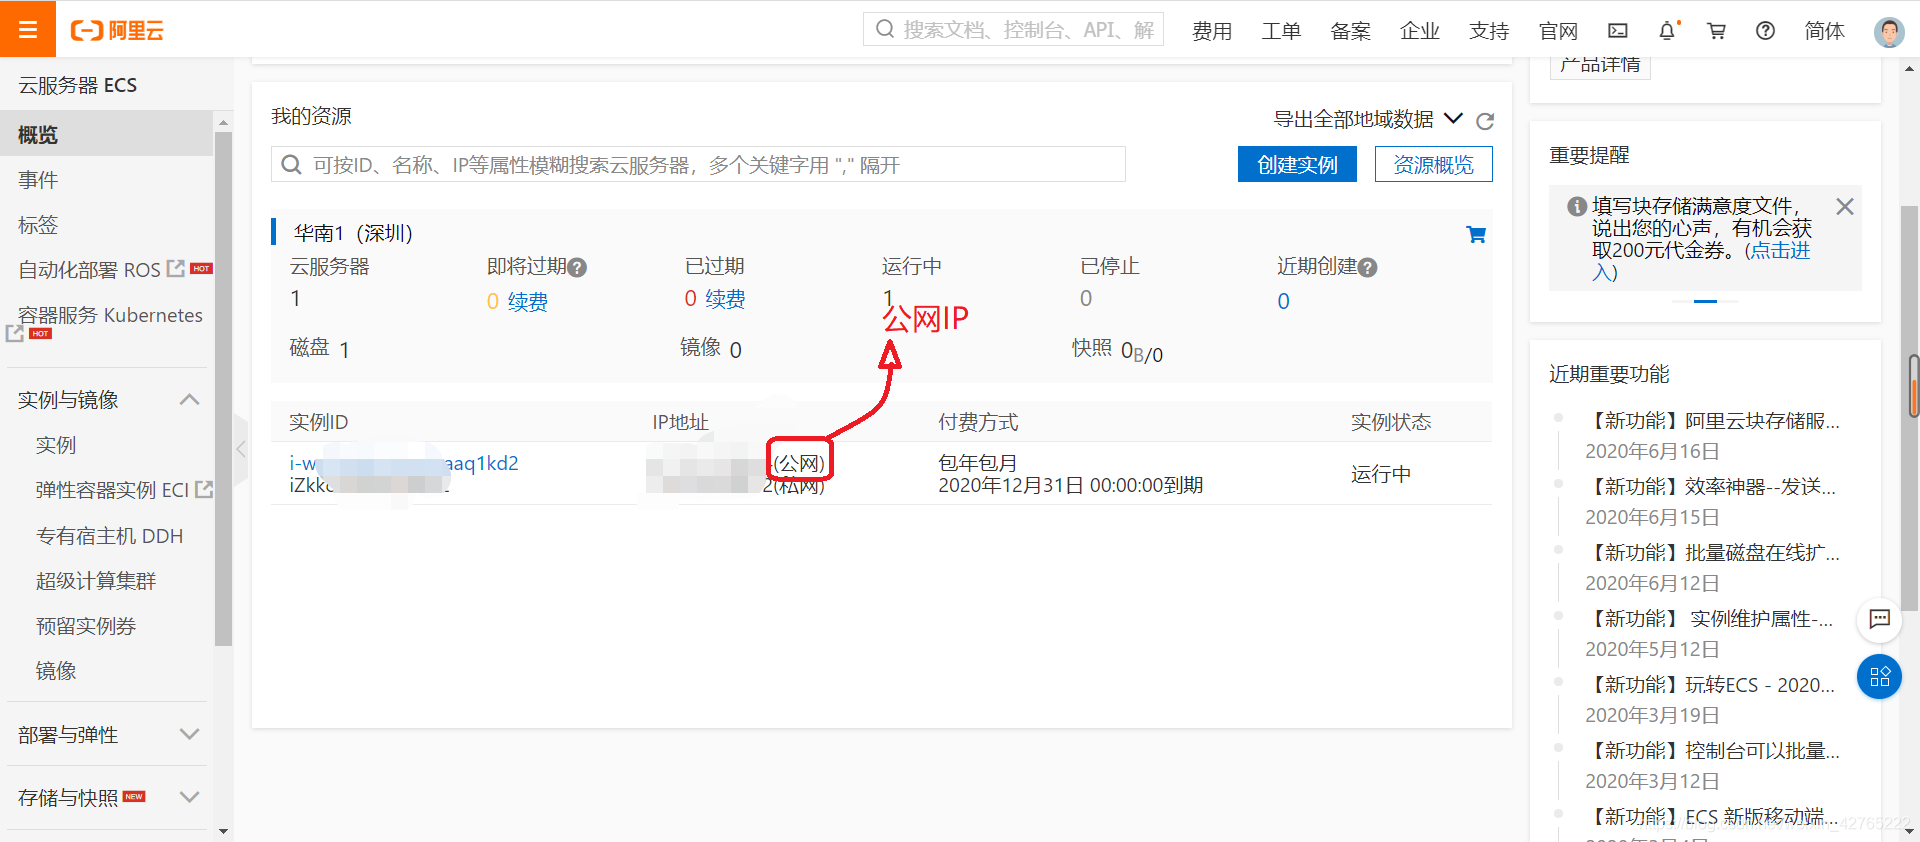Open the feedback chat floating button
This screenshot has height=842, width=1920.
(x=1880, y=619)
